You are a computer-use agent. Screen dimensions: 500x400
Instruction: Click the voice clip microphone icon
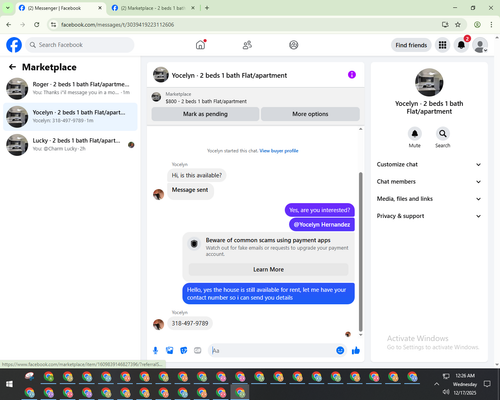pos(155,350)
